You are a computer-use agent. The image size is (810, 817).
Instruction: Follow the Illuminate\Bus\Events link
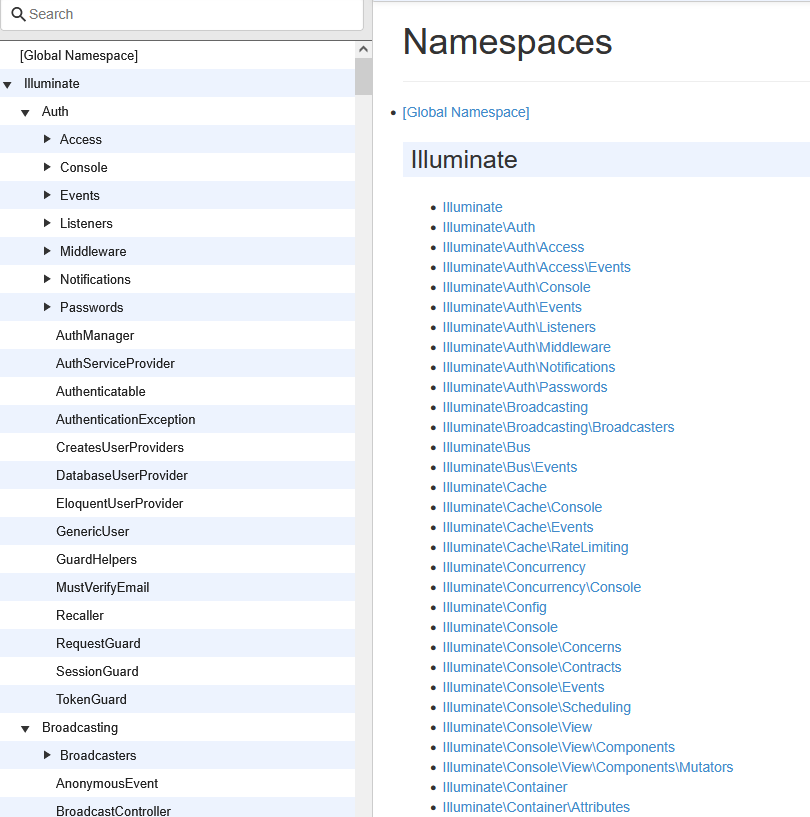[509, 467]
